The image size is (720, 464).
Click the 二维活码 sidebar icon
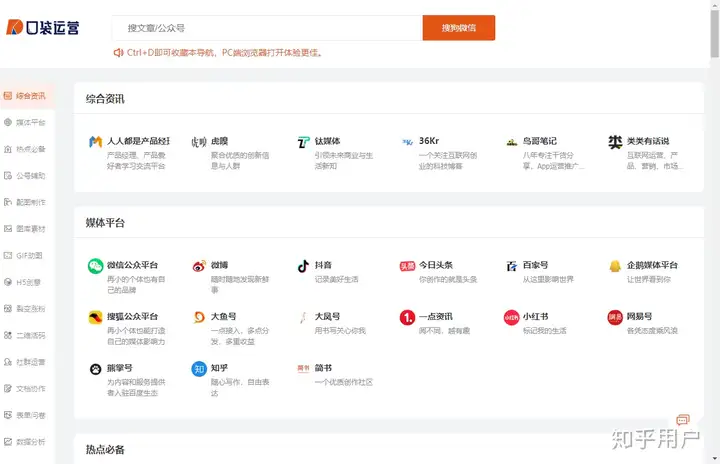[8, 335]
